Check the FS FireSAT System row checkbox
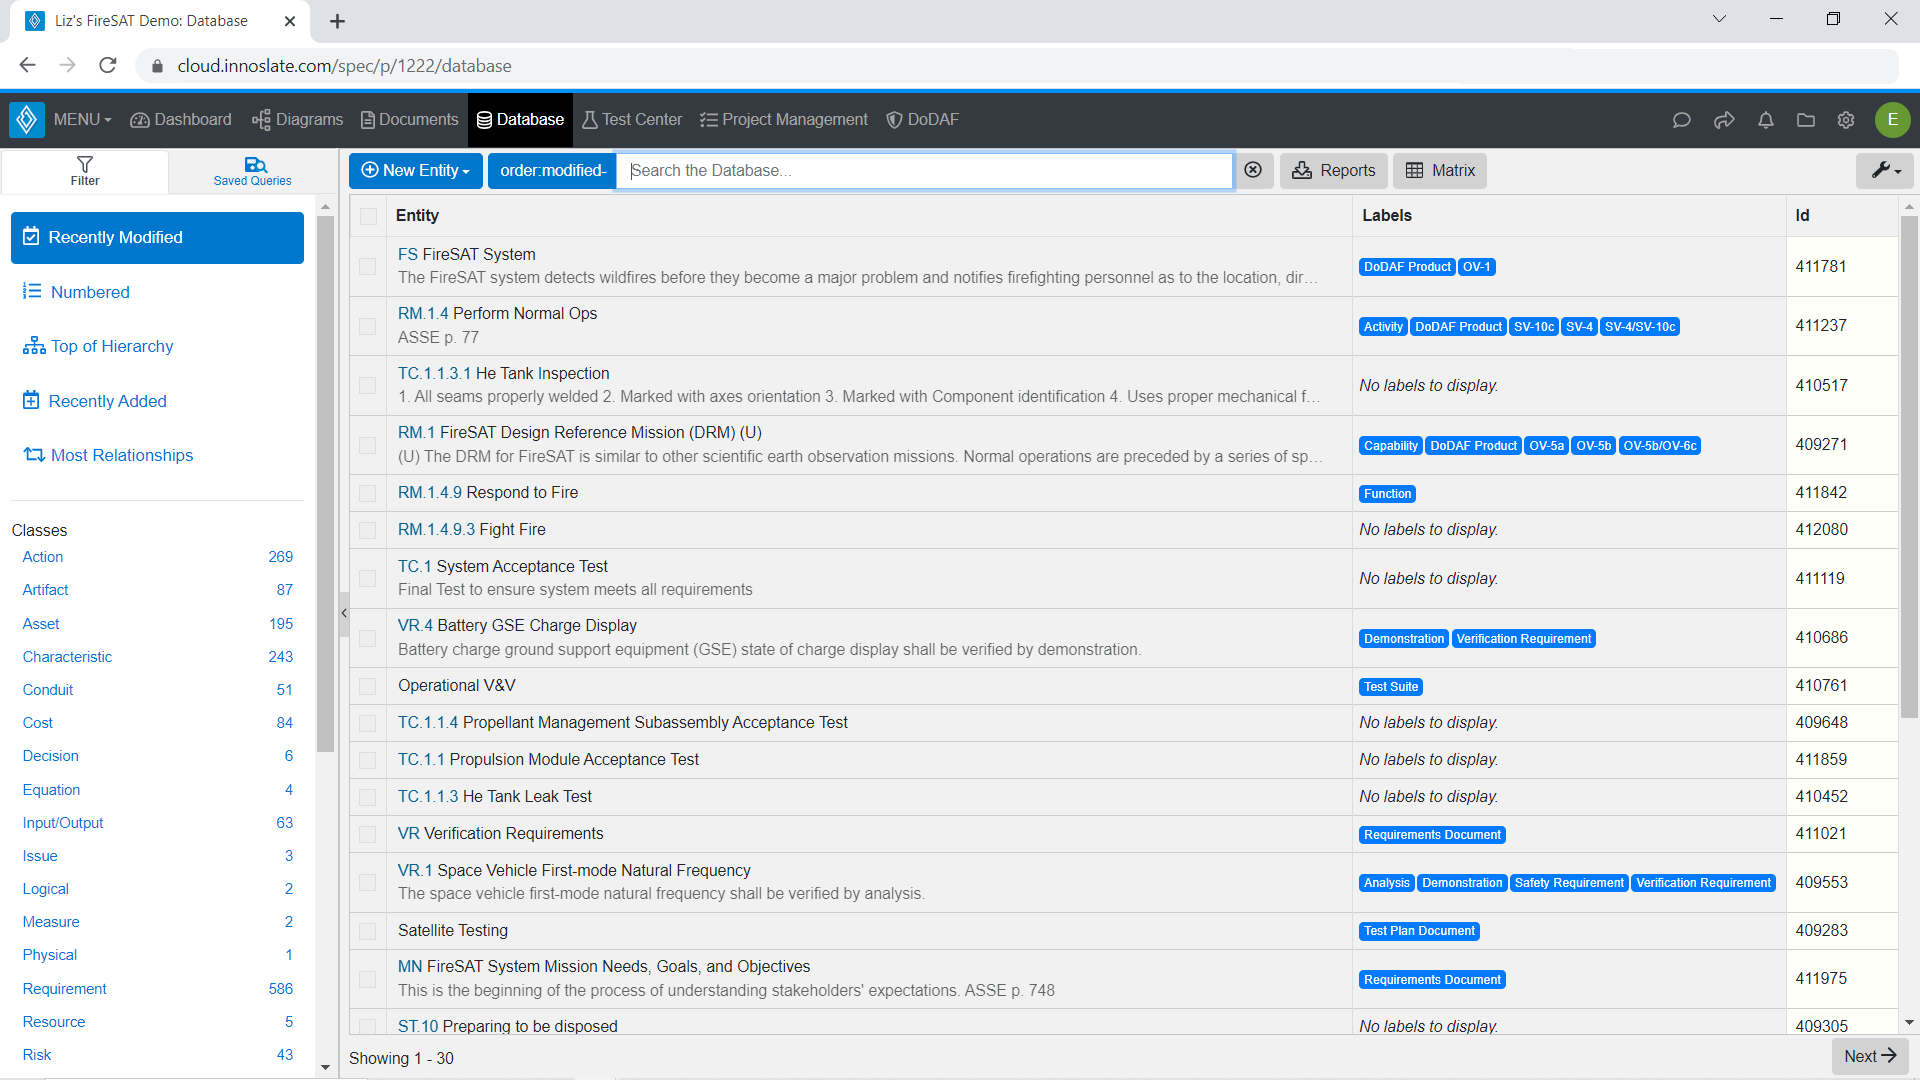The height and width of the screenshot is (1080, 1920). click(368, 267)
